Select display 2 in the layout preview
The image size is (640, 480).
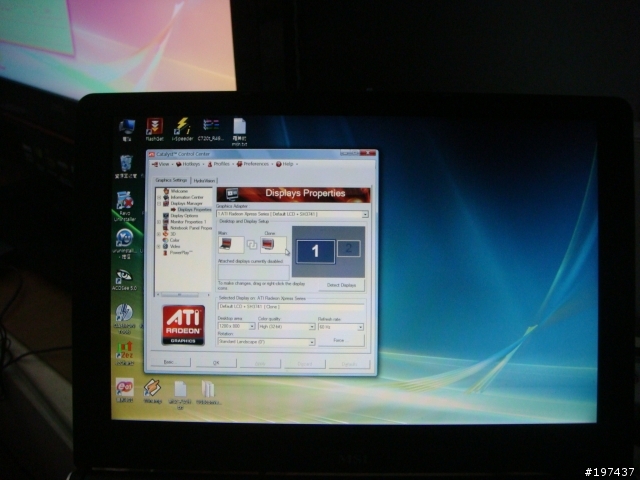[x=349, y=248]
